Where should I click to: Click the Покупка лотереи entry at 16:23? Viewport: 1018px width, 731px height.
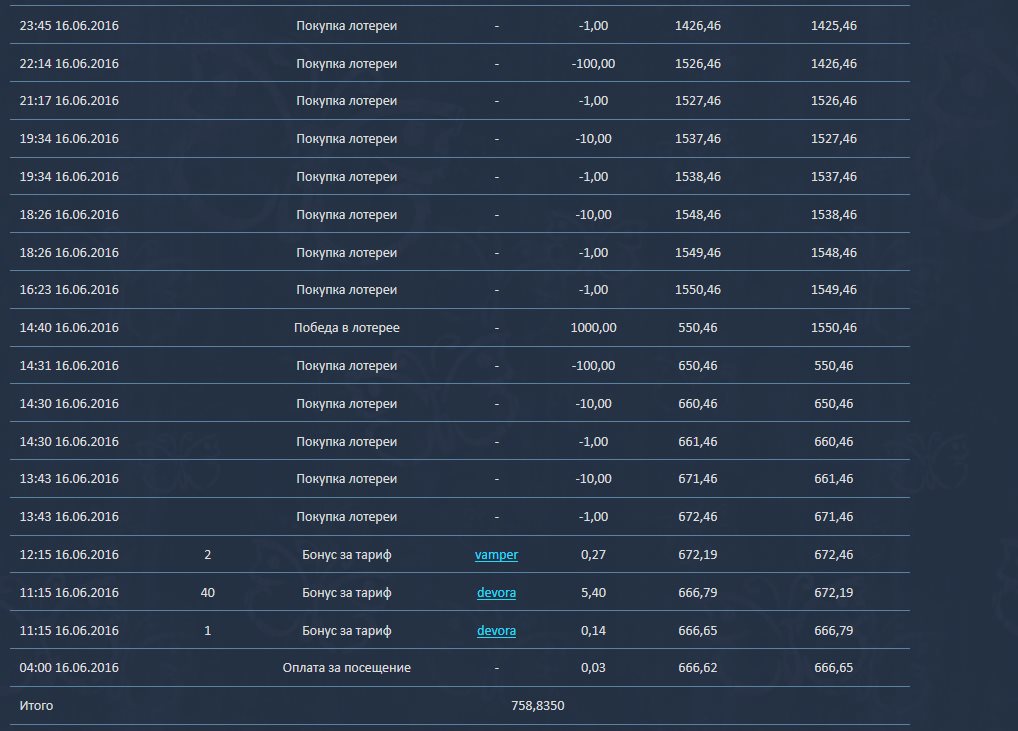346,290
